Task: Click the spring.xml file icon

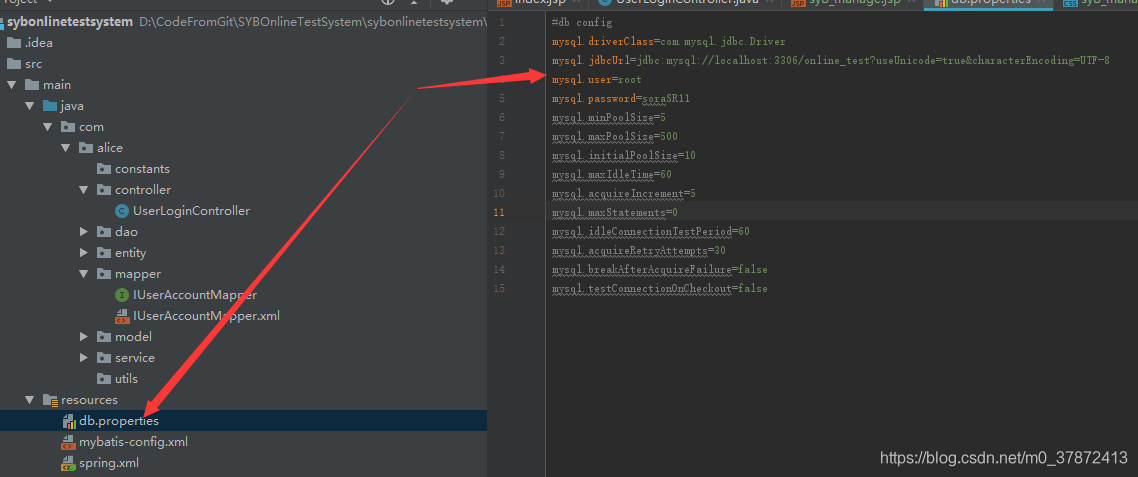Action: point(68,463)
